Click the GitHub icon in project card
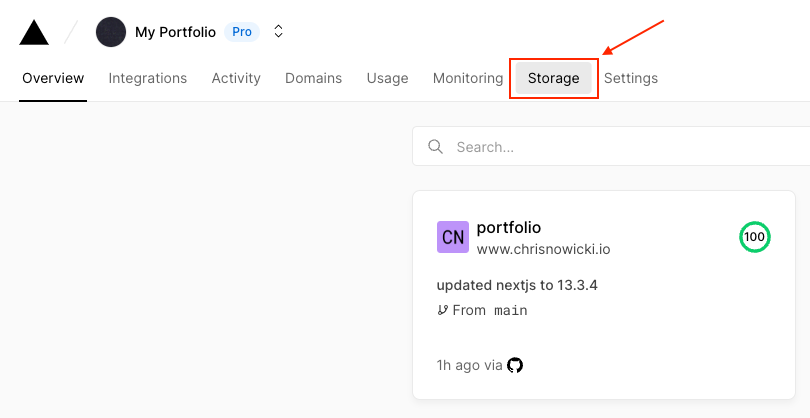The height and width of the screenshot is (418, 810). pyautogui.click(x=515, y=365)
